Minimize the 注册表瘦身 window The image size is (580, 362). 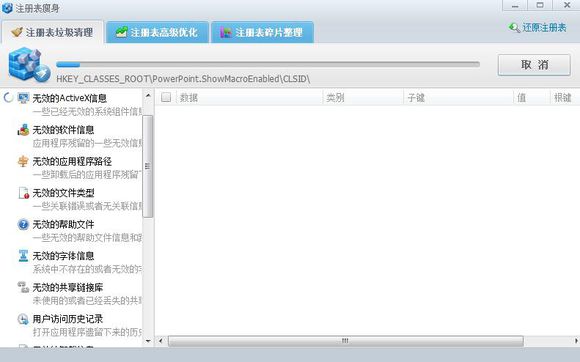[x=515, y=5]
